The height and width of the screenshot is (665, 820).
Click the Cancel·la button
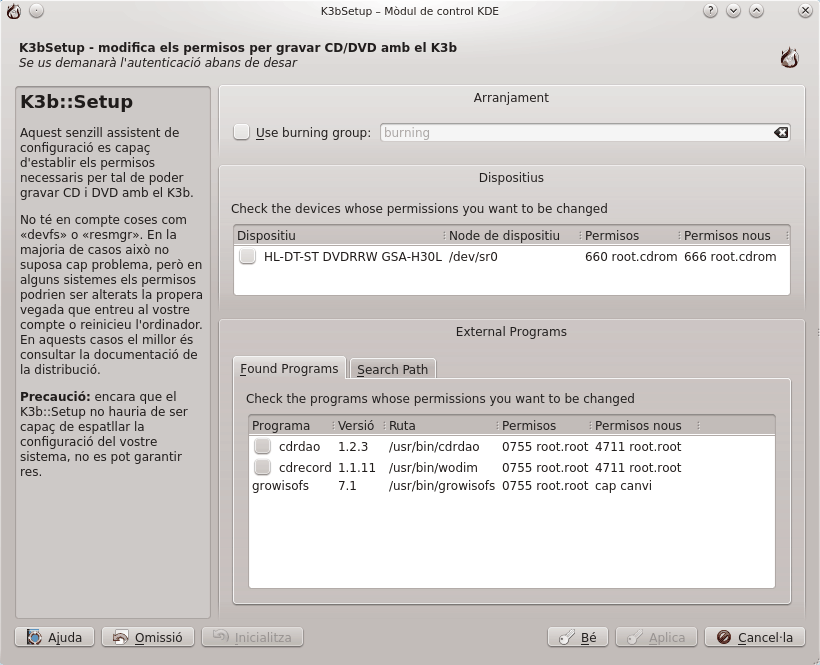coord(754,637)
